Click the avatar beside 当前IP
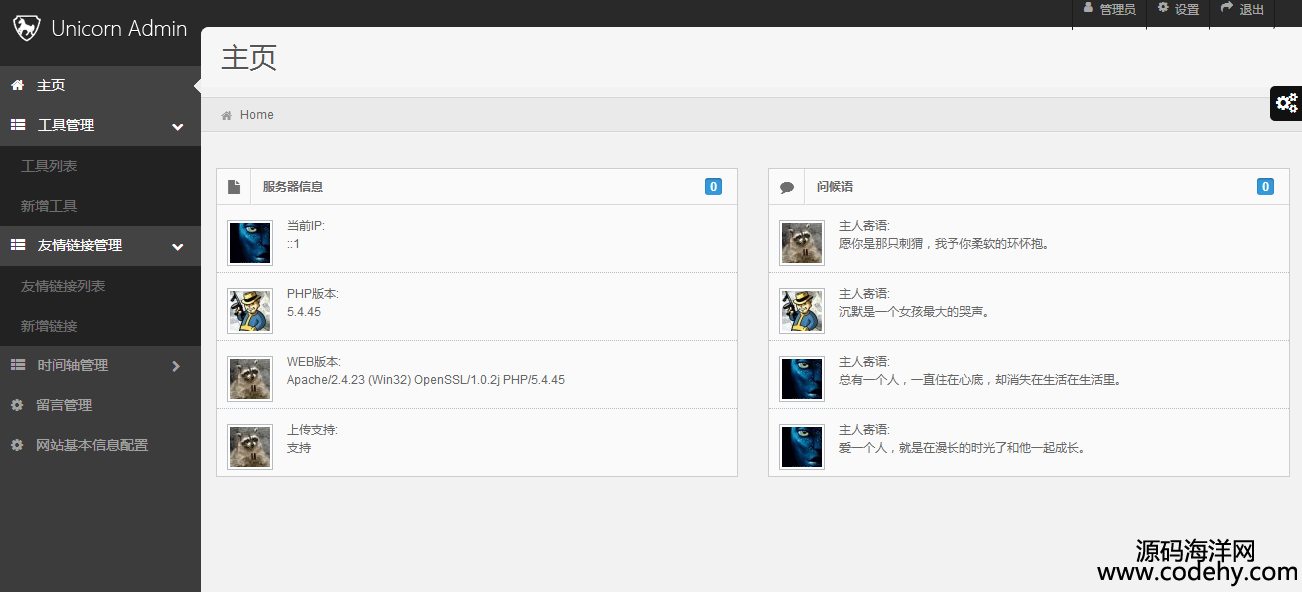The width and height of the screenshot is (1302, 592). tap(250, 243)
